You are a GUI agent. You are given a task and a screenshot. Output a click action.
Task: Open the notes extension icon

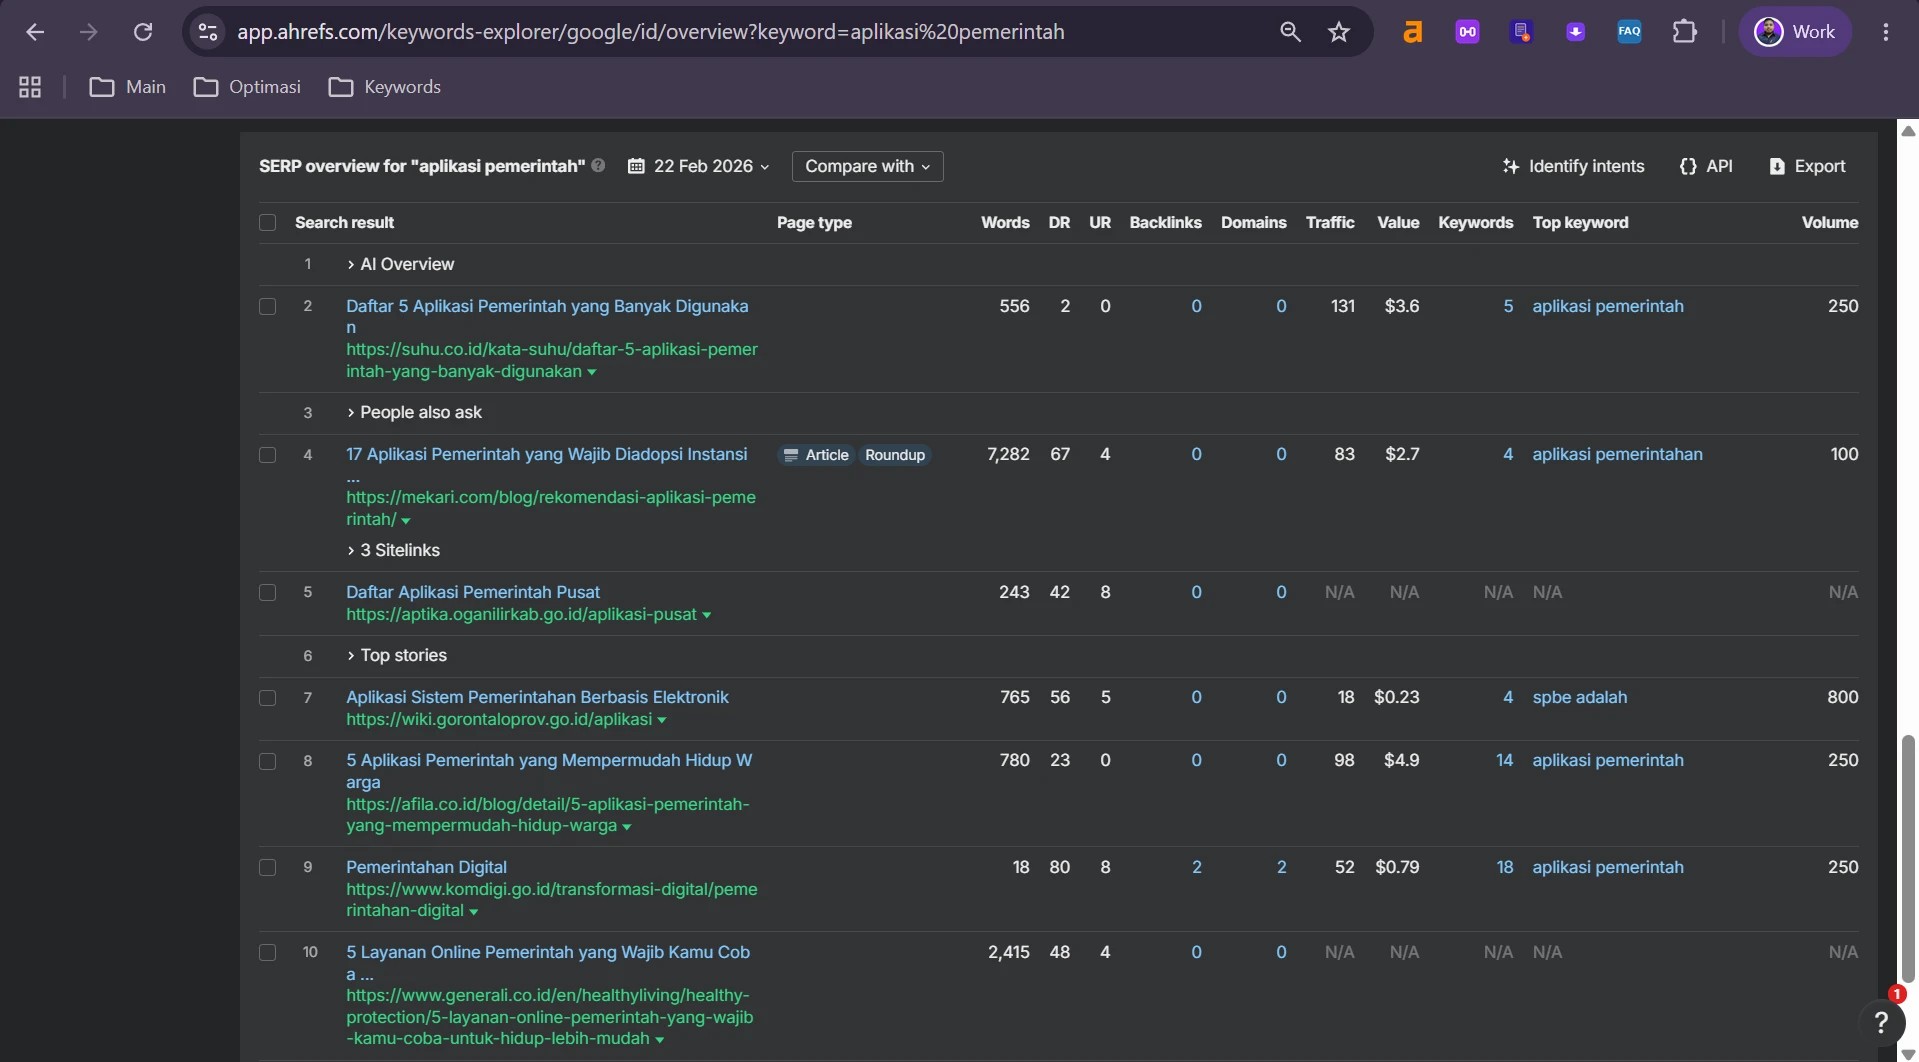1521,32
